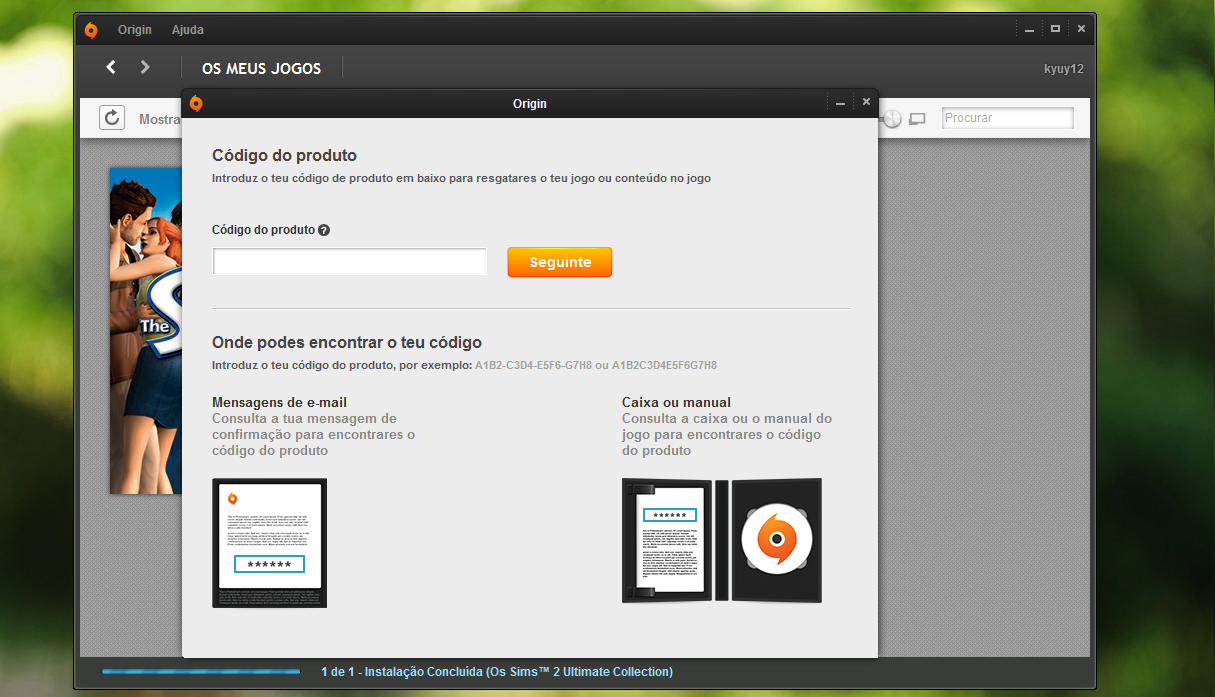Click the installation progress bar

coord(201,672)
